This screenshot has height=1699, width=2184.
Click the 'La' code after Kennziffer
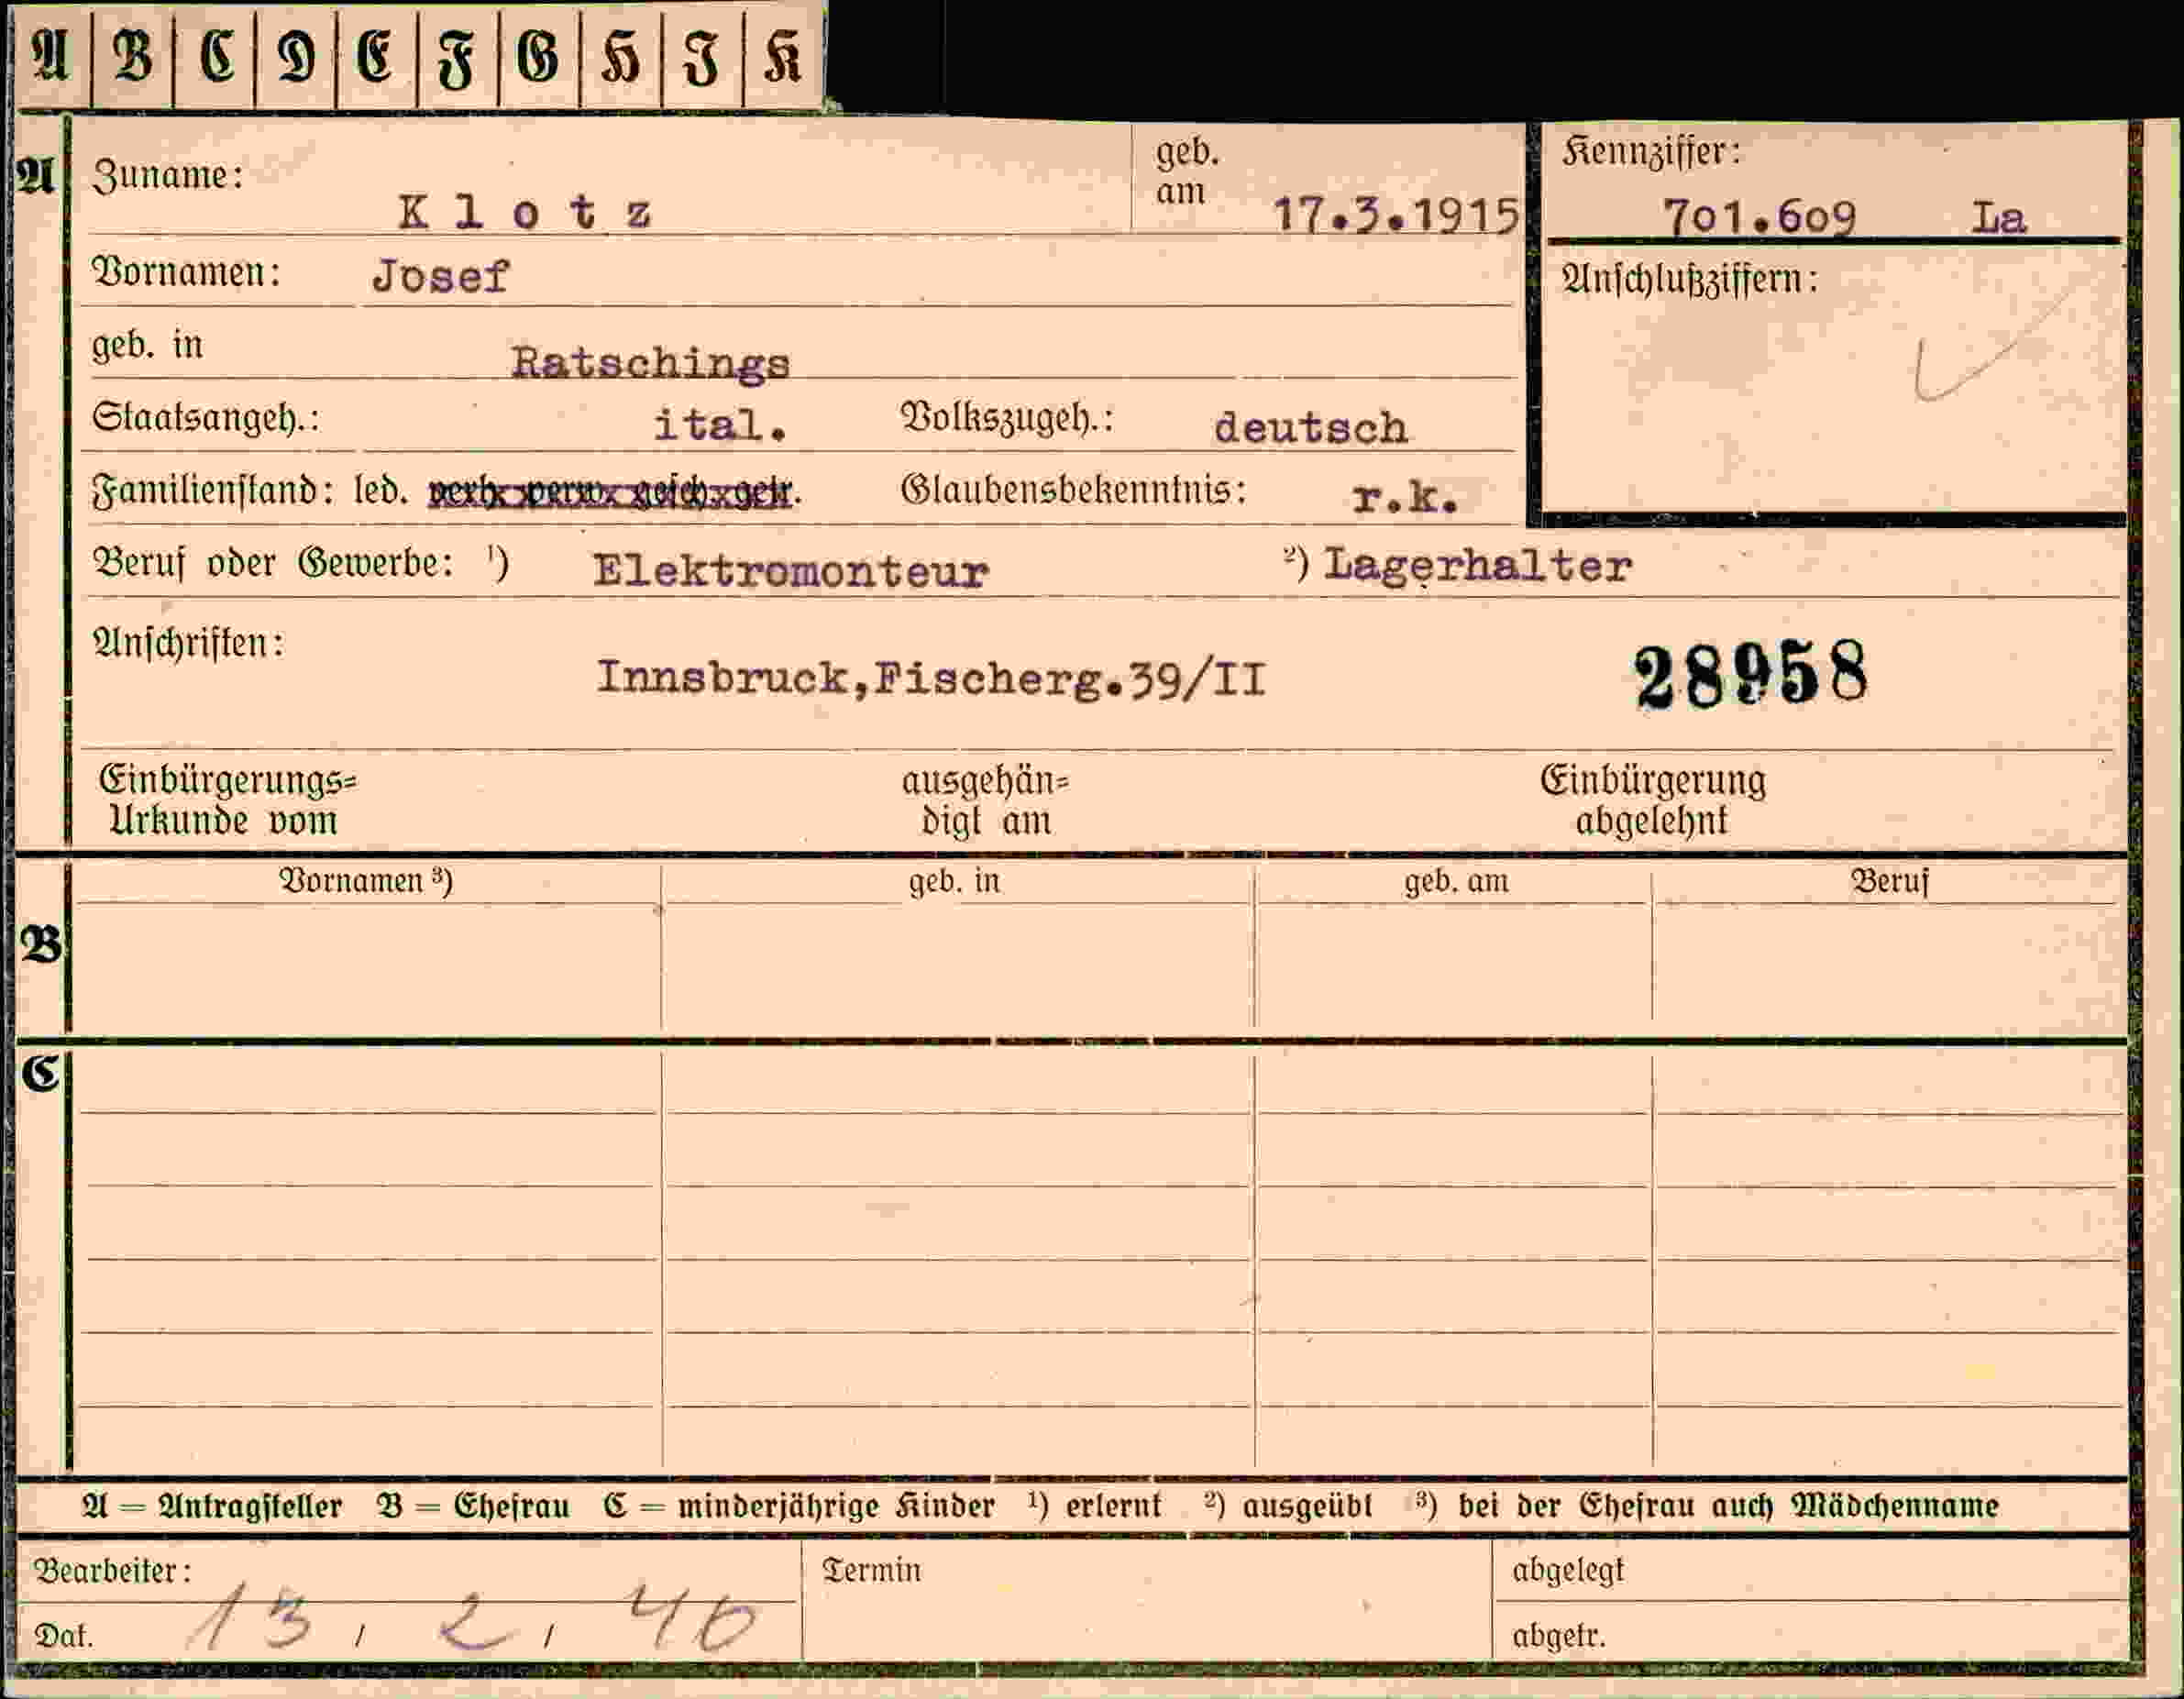click(1998, 217)
